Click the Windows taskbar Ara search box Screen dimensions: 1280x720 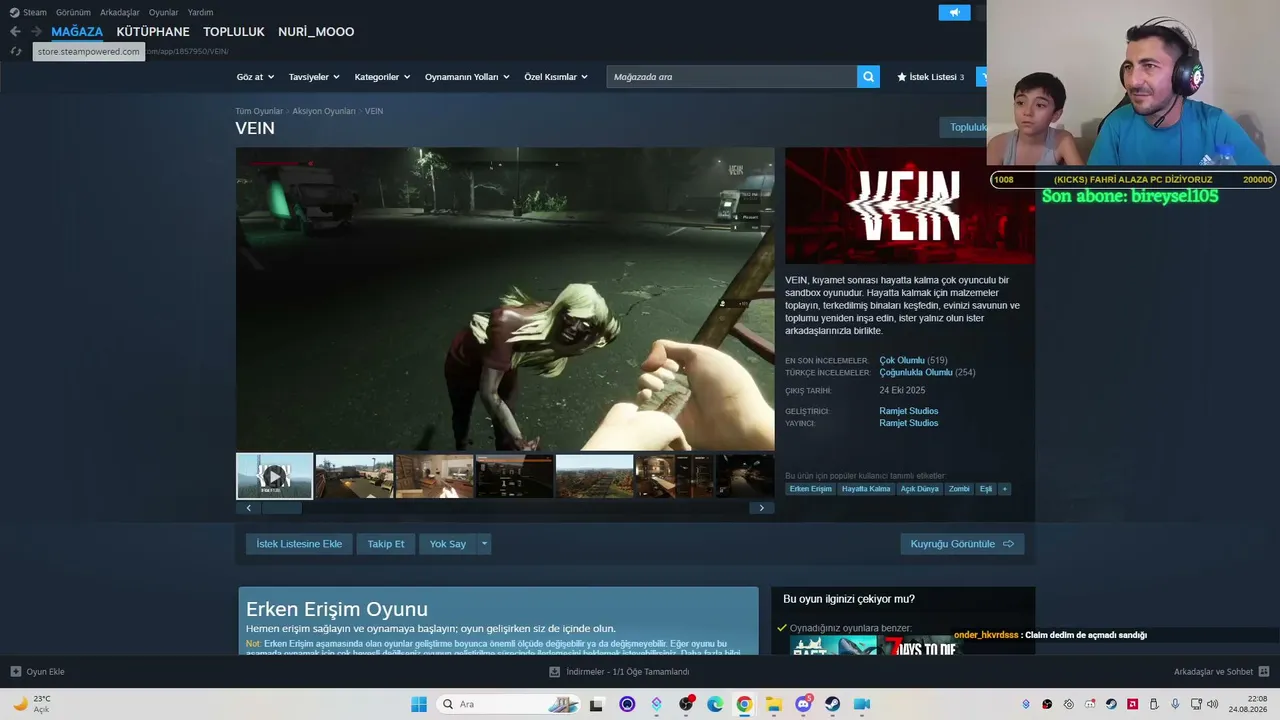[508, 704]
